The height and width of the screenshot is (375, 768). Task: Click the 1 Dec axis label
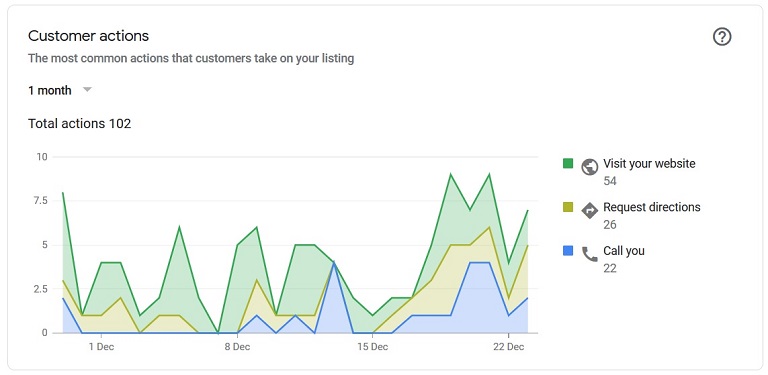coord(101,347)
